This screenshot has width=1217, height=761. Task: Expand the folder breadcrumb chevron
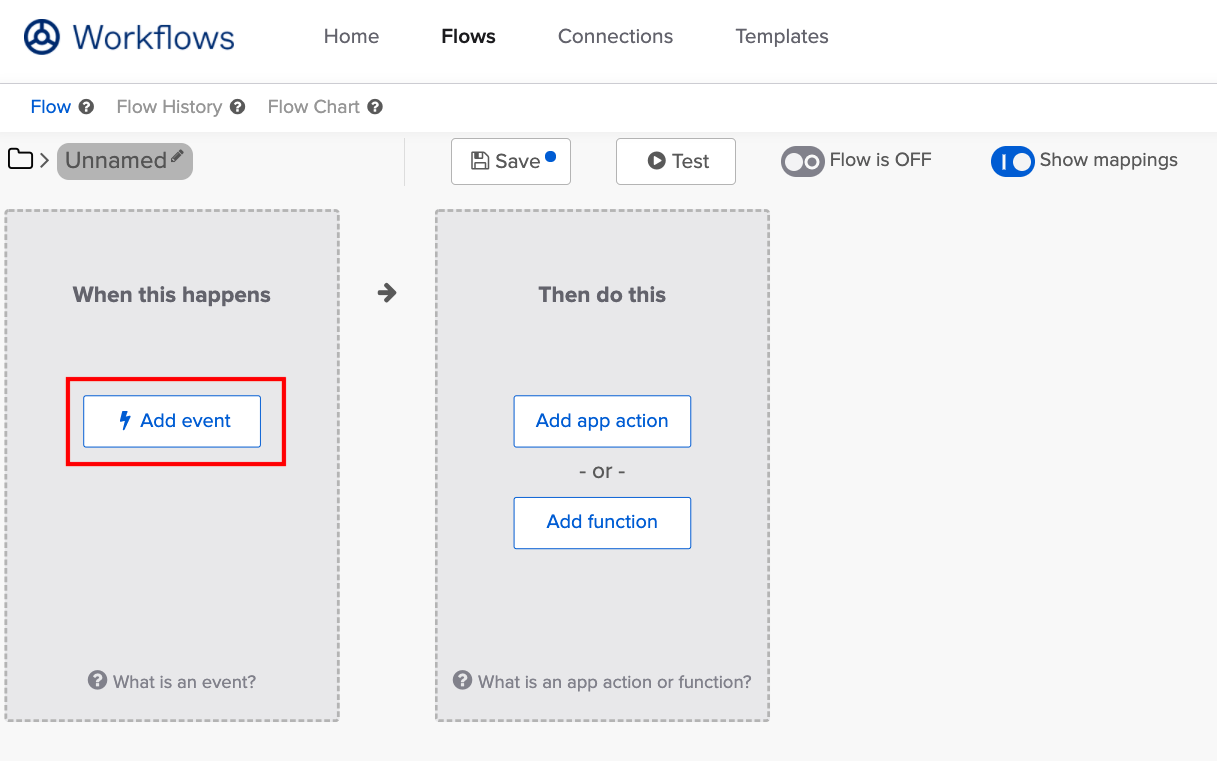pyautogui.click(x=45, y=160)
